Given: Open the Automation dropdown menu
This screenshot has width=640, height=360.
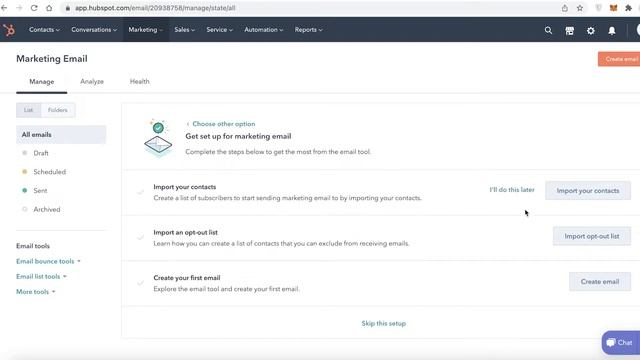Looking at the screenshot, I should (x=264, y=30).
